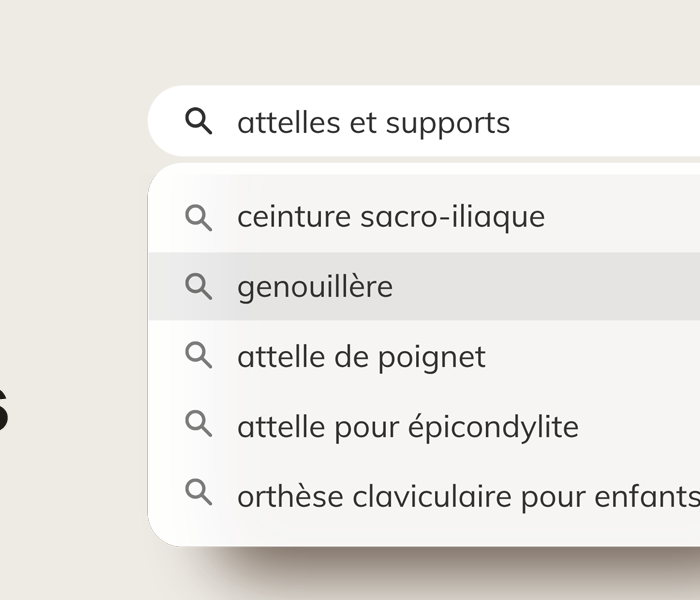
Task: Click magnifier icon beside orthèse claviculaire suggestion
Action: tap(199, 492)
